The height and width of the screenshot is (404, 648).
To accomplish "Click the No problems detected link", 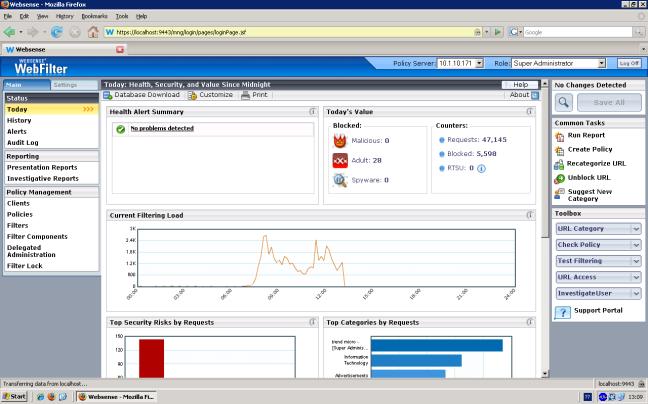I will point(162,128).
